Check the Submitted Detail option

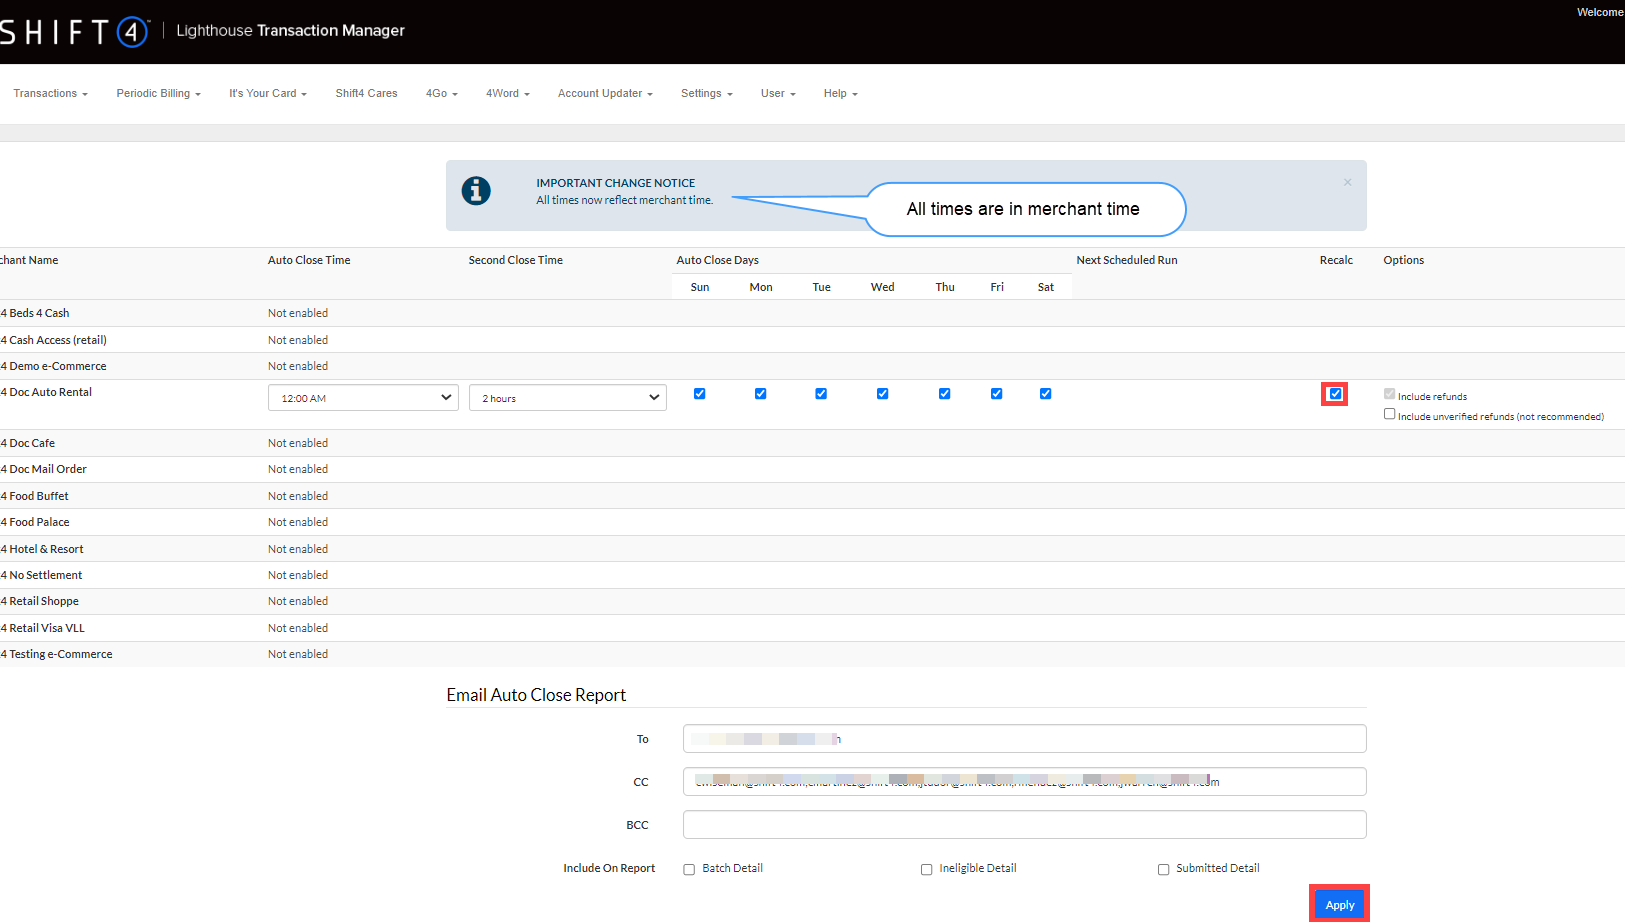tap(1163, 869)
